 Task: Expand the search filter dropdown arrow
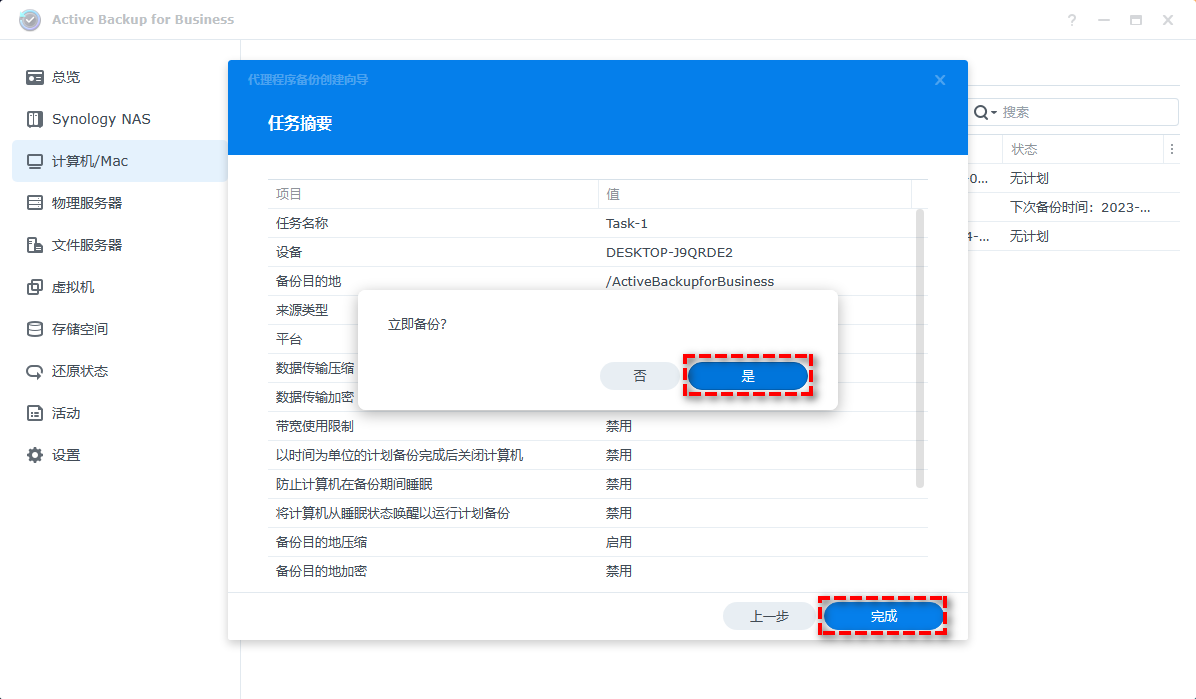click(x=995, y=112)
